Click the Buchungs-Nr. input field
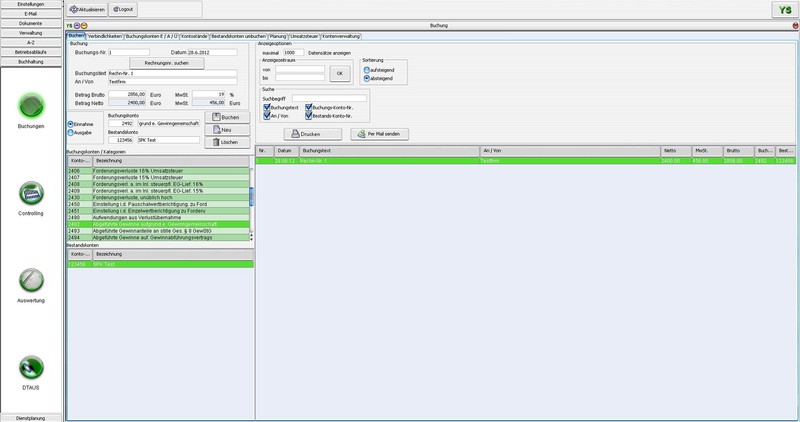Viewport: 800px width, 422px height. point(129,53)
